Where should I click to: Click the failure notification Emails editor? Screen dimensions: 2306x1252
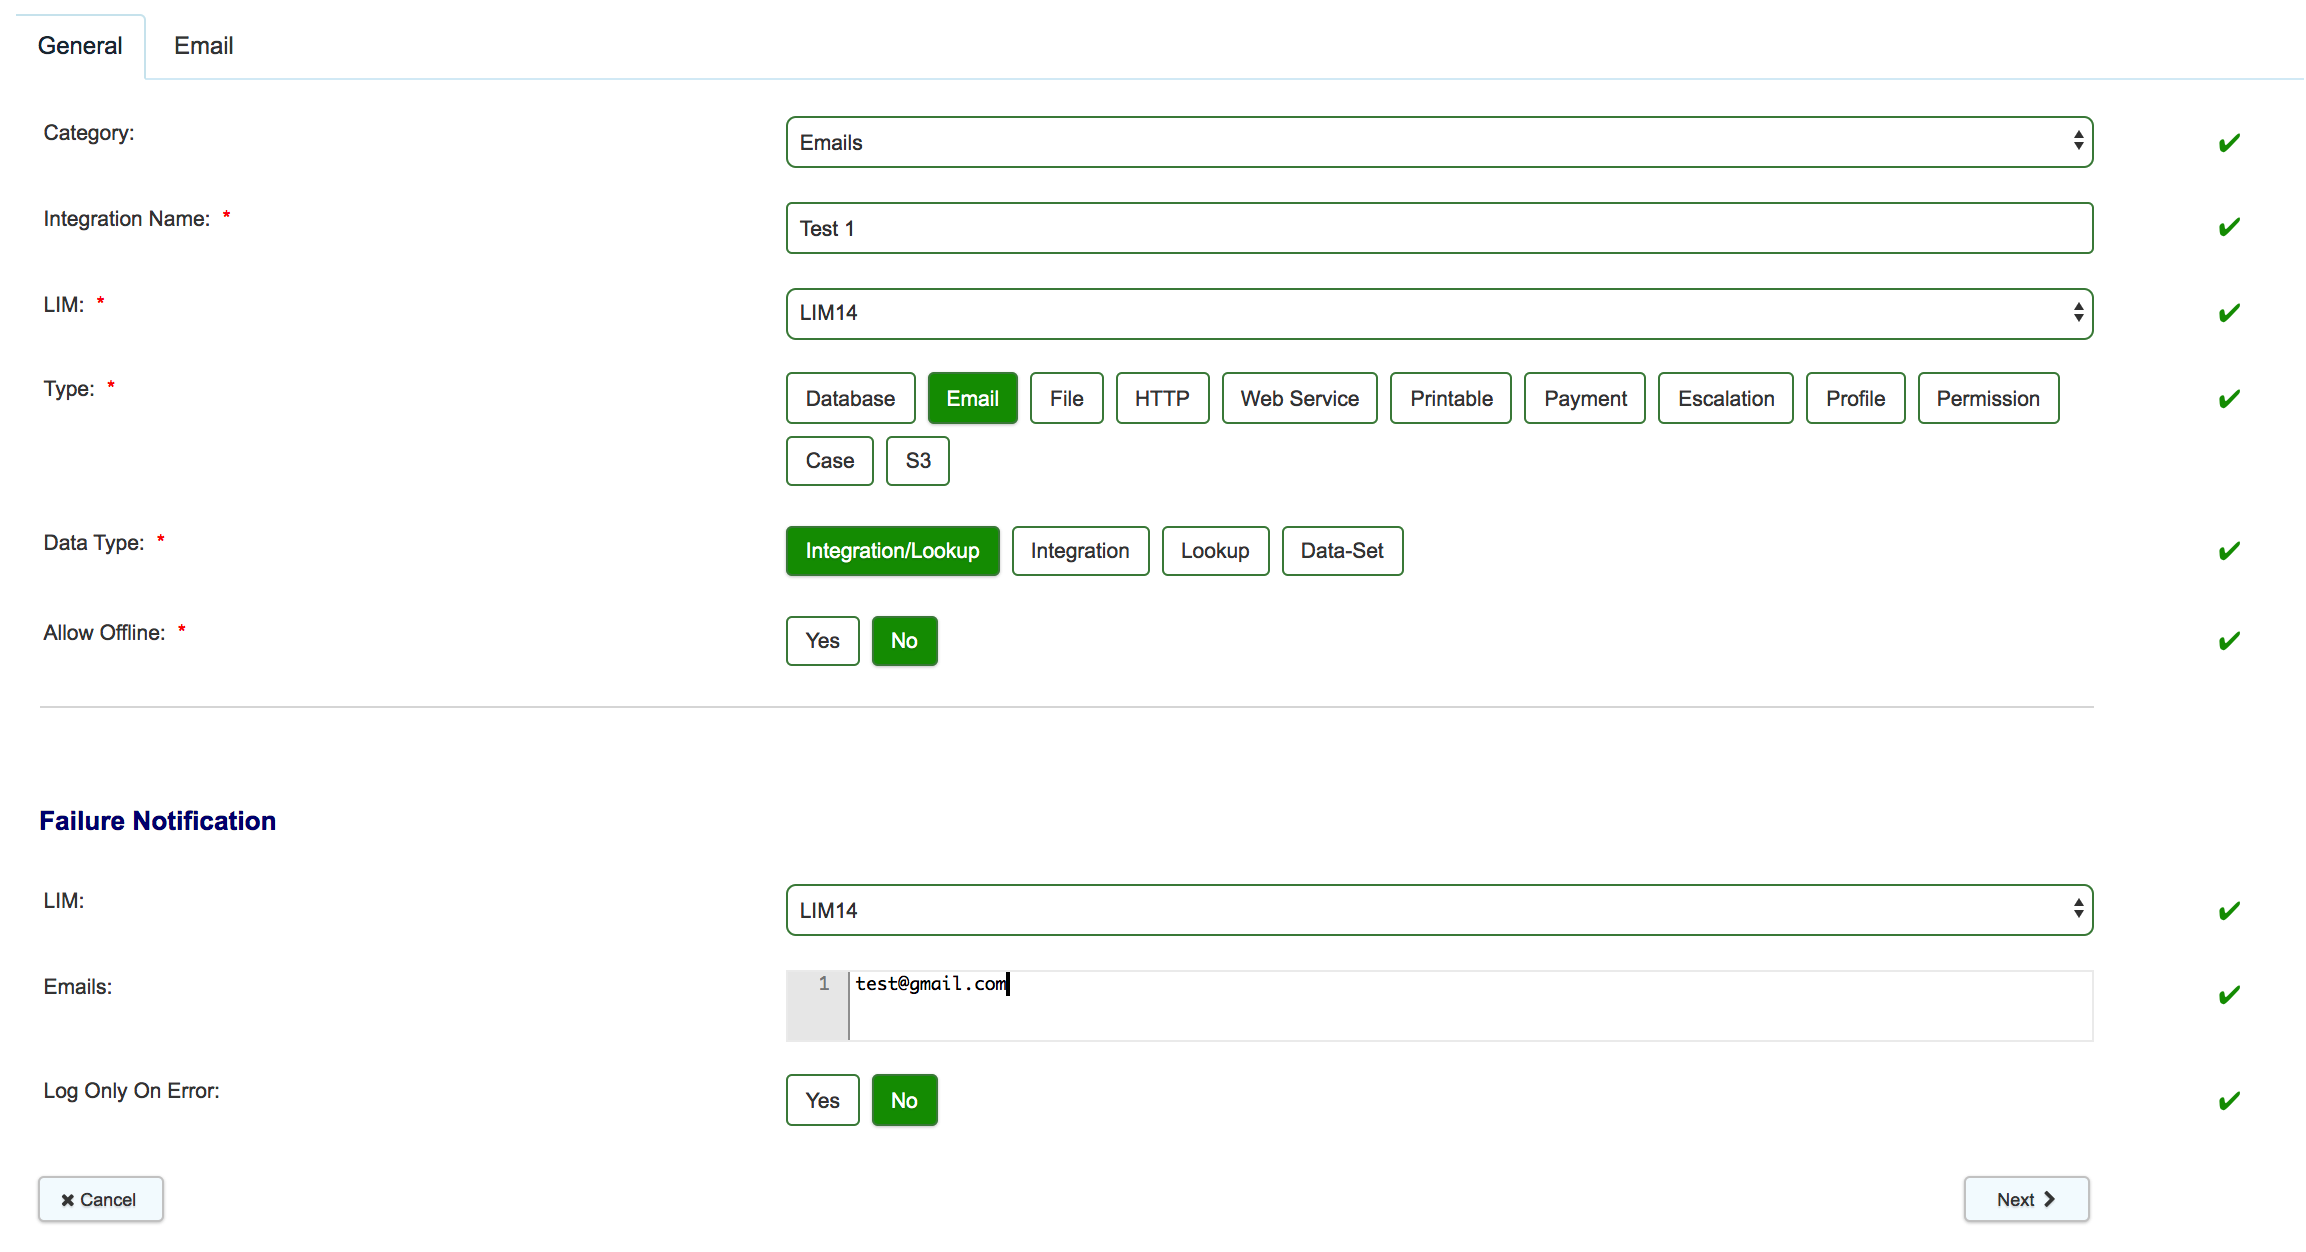[x=1400, y=1005]
